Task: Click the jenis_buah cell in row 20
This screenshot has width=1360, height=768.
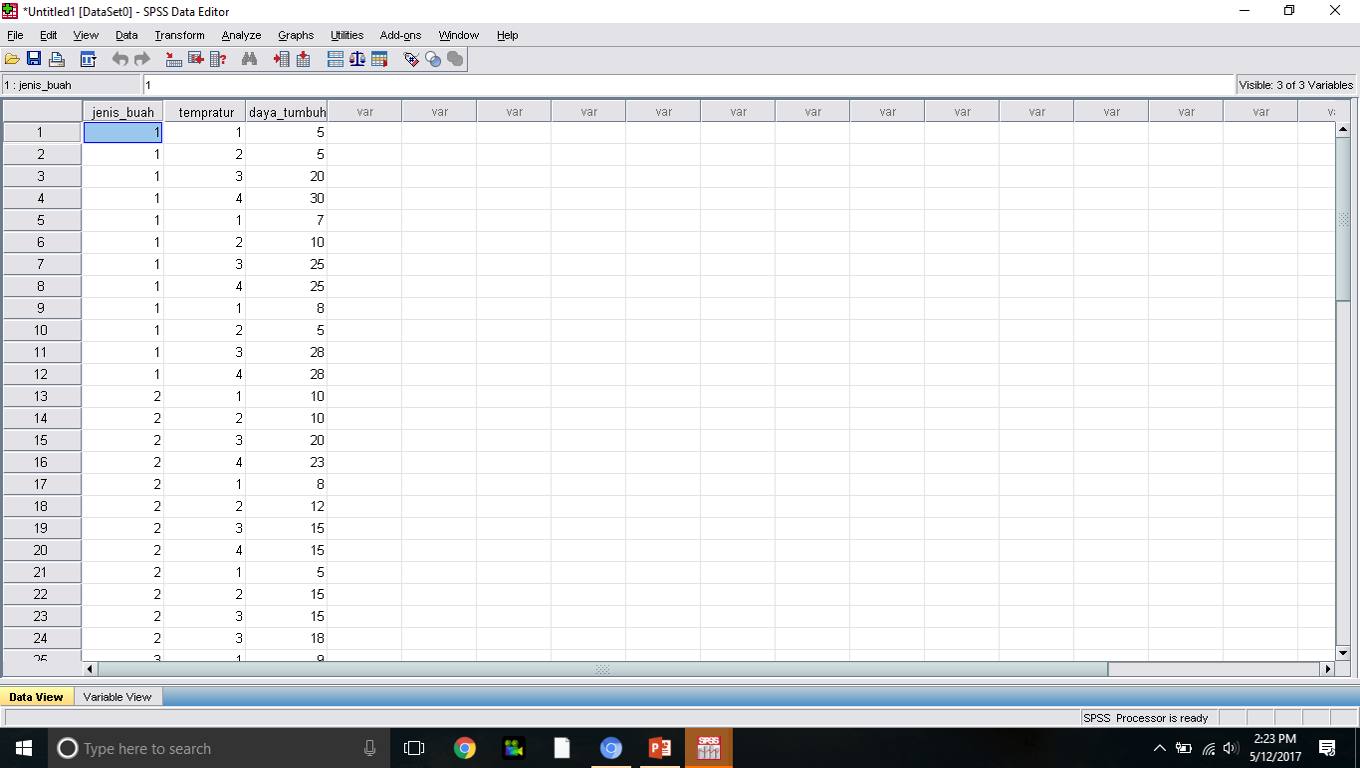Action: coord(123,550)
